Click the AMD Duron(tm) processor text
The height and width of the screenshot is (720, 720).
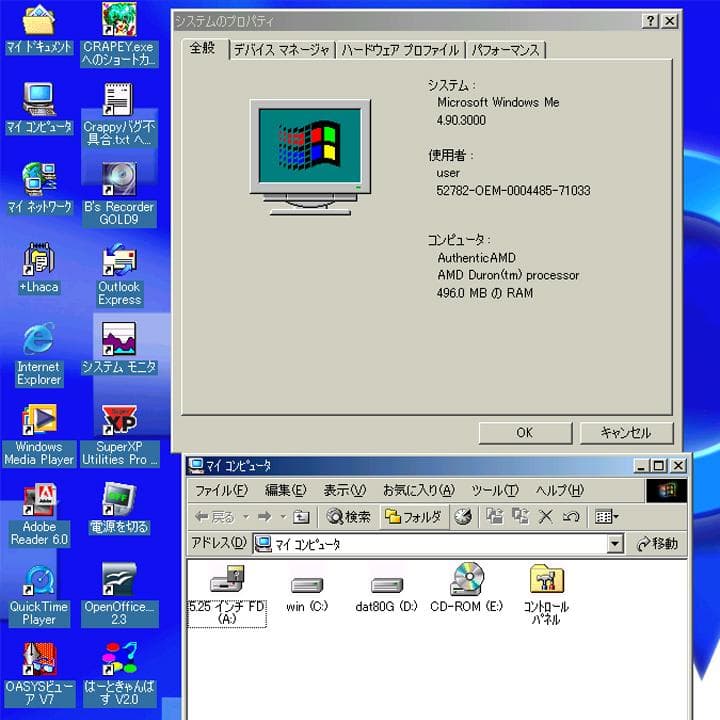point(508,275)
